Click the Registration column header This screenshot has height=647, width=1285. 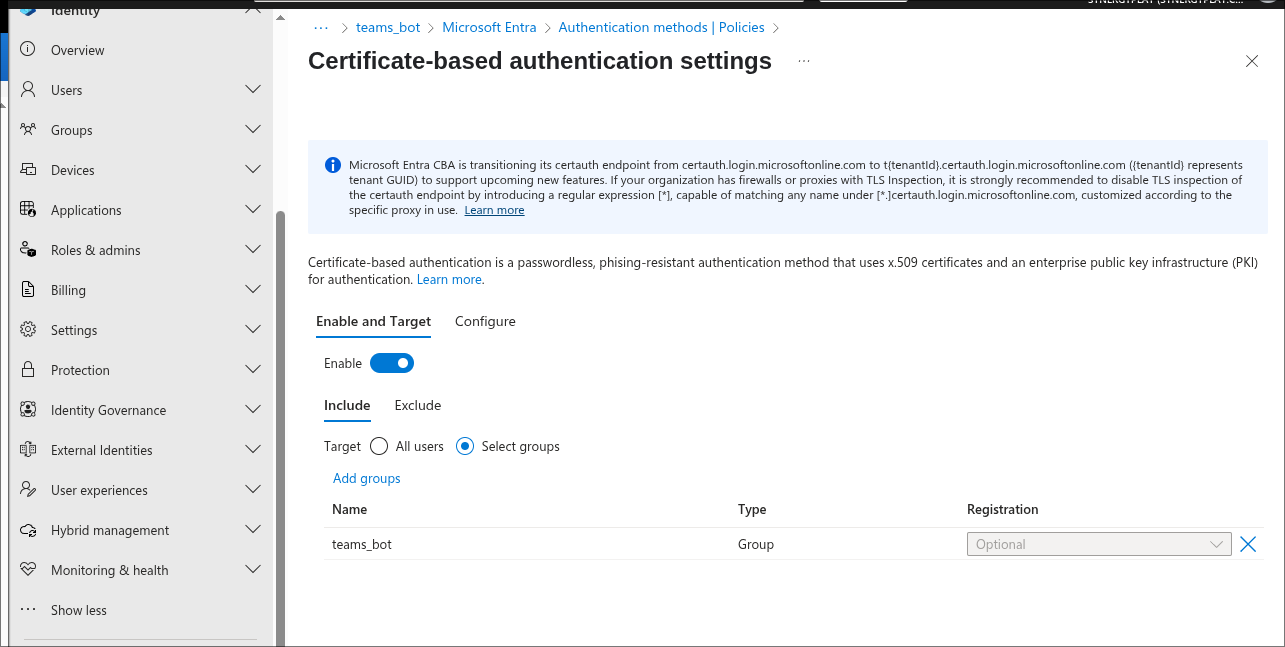[1003, 509]
